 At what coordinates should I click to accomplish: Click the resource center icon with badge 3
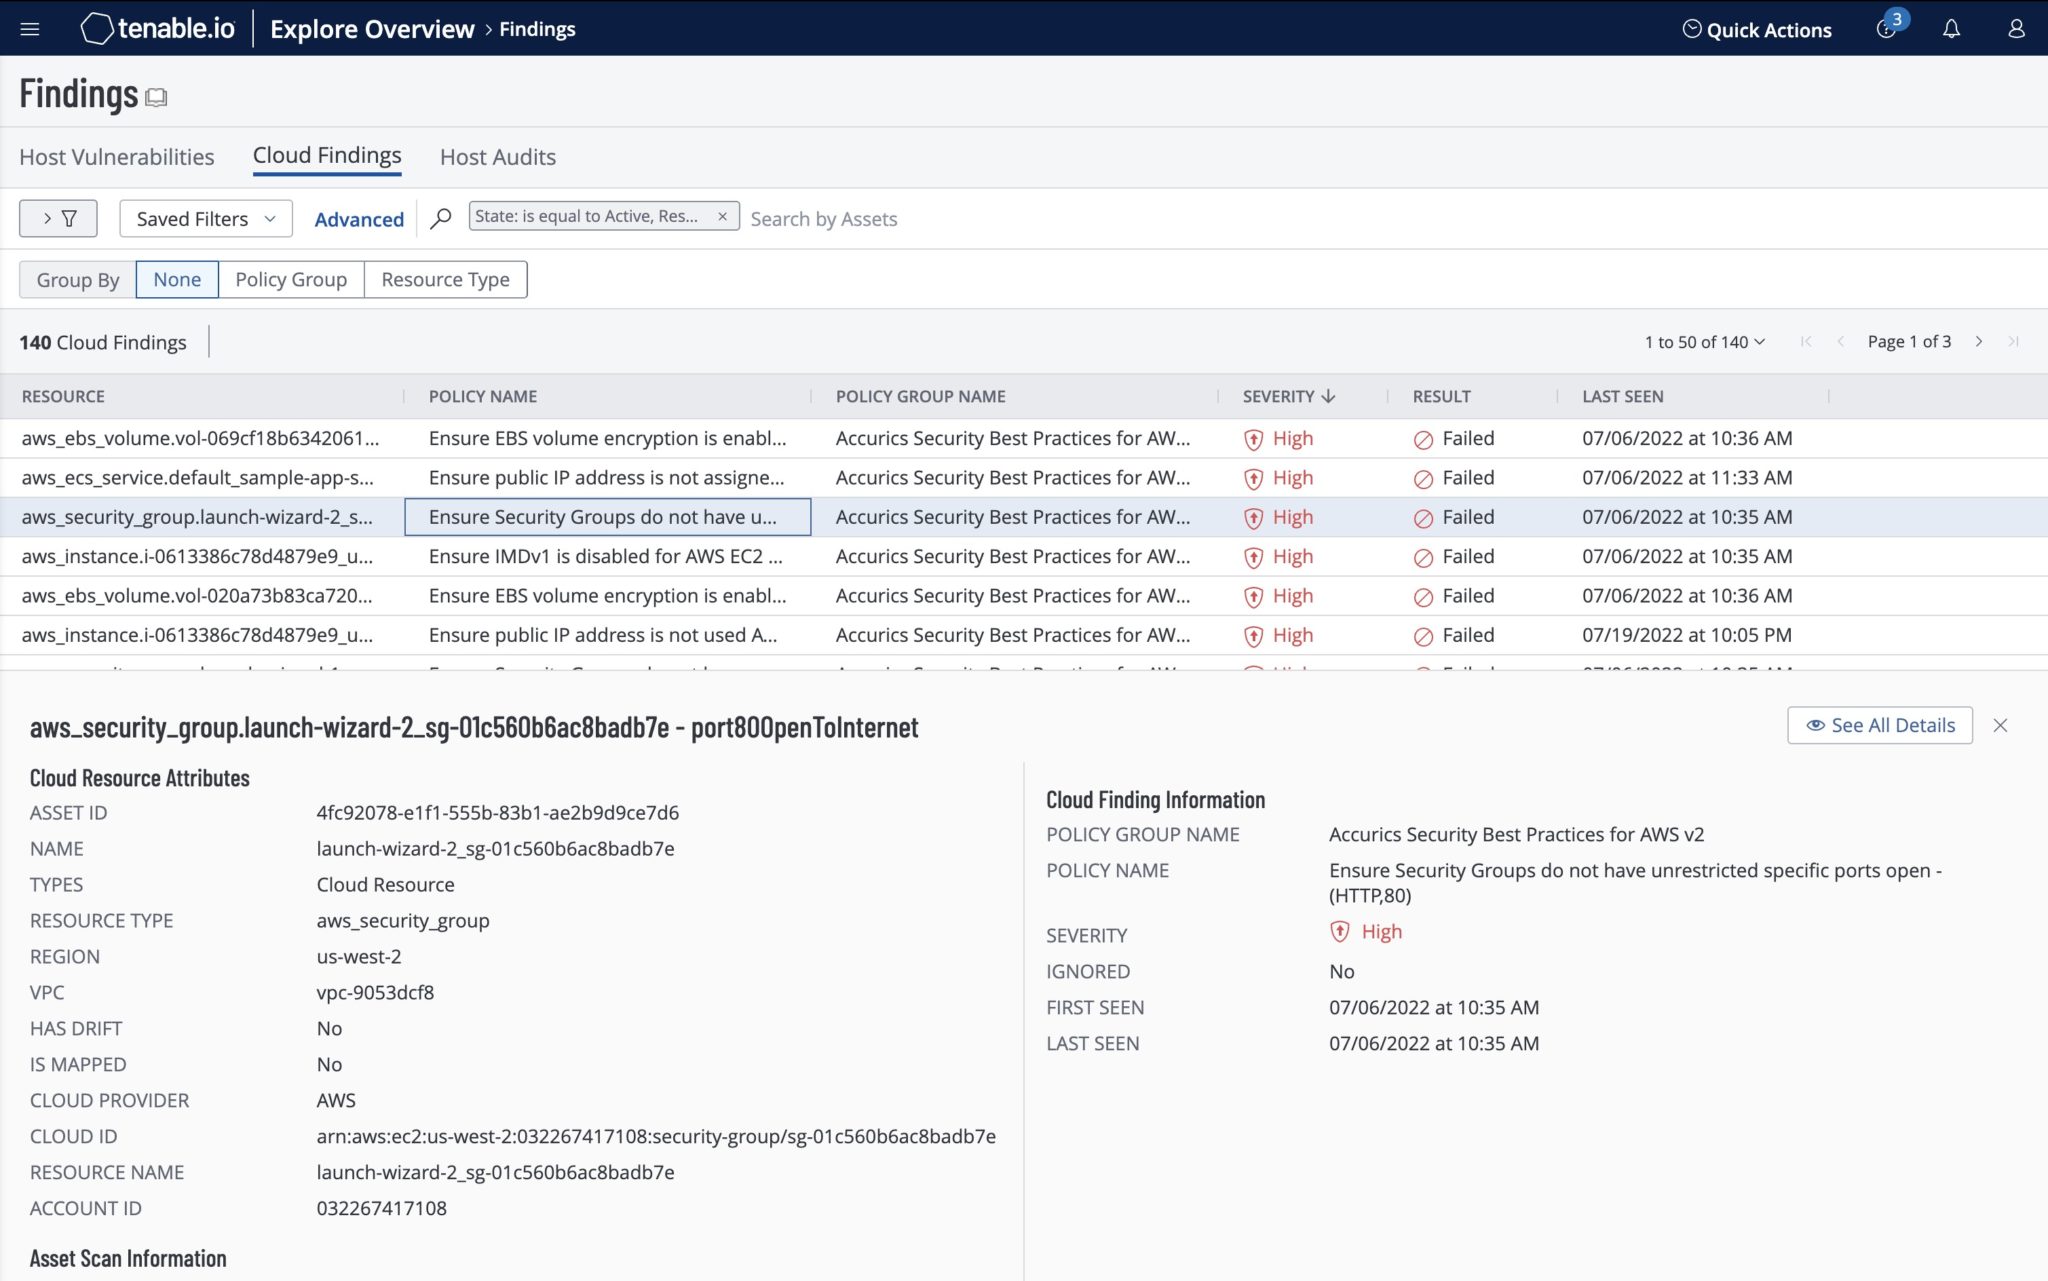pyautogui.click(x=1887, y=28)
